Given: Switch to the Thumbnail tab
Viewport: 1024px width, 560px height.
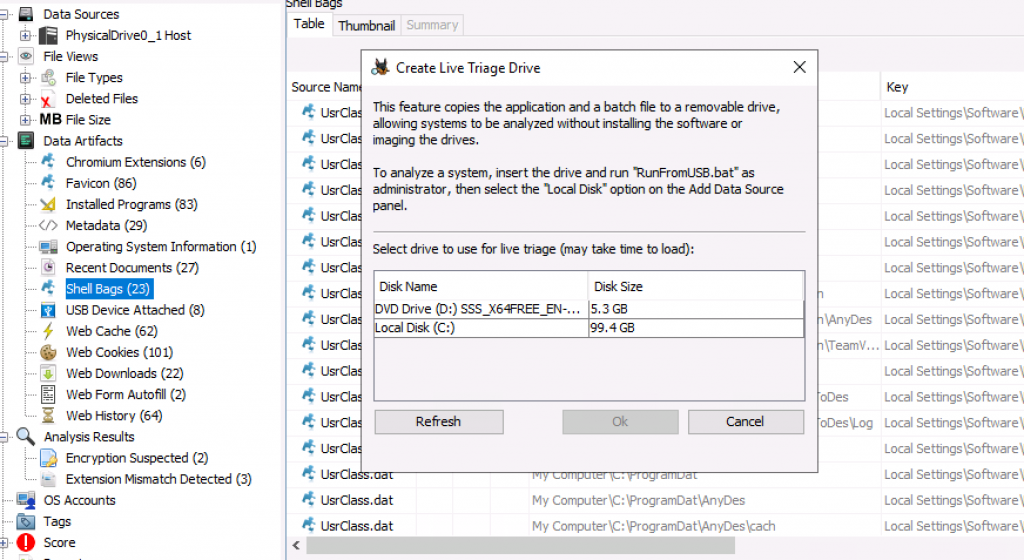Looking at the screenshot, I should pyautogui.click(x=366, y=25).
